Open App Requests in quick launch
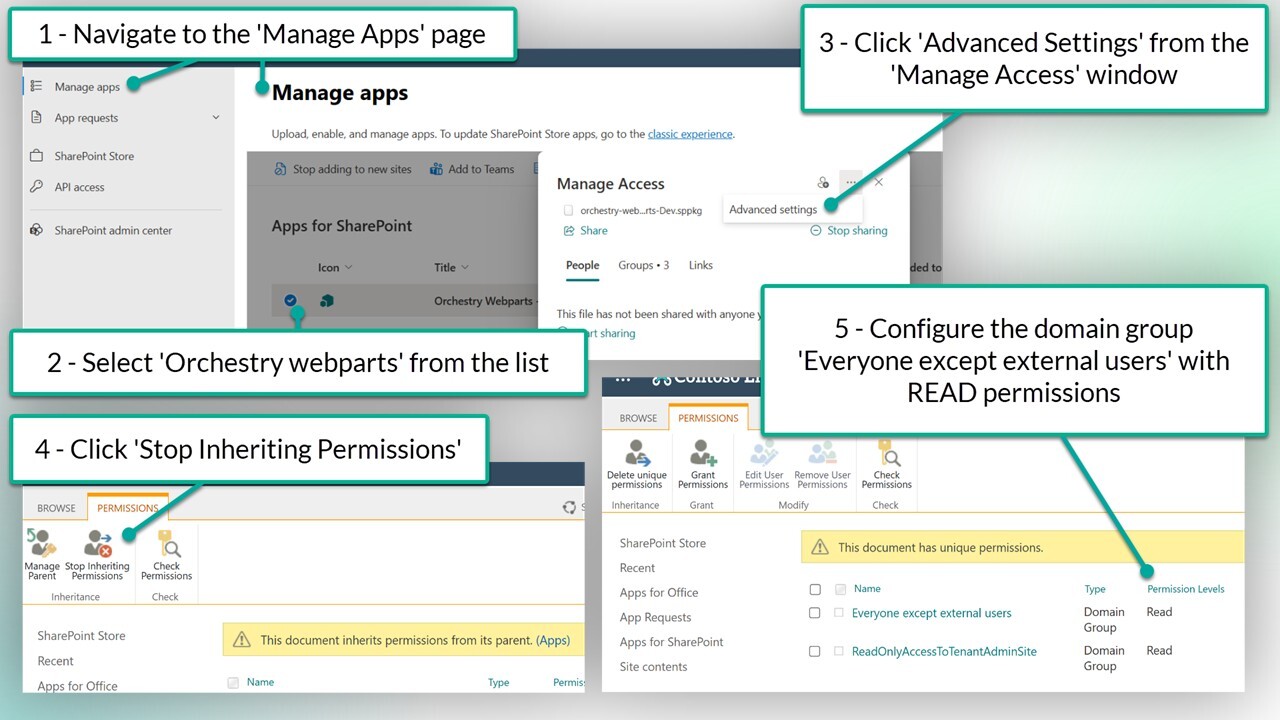 coord(655,617)
